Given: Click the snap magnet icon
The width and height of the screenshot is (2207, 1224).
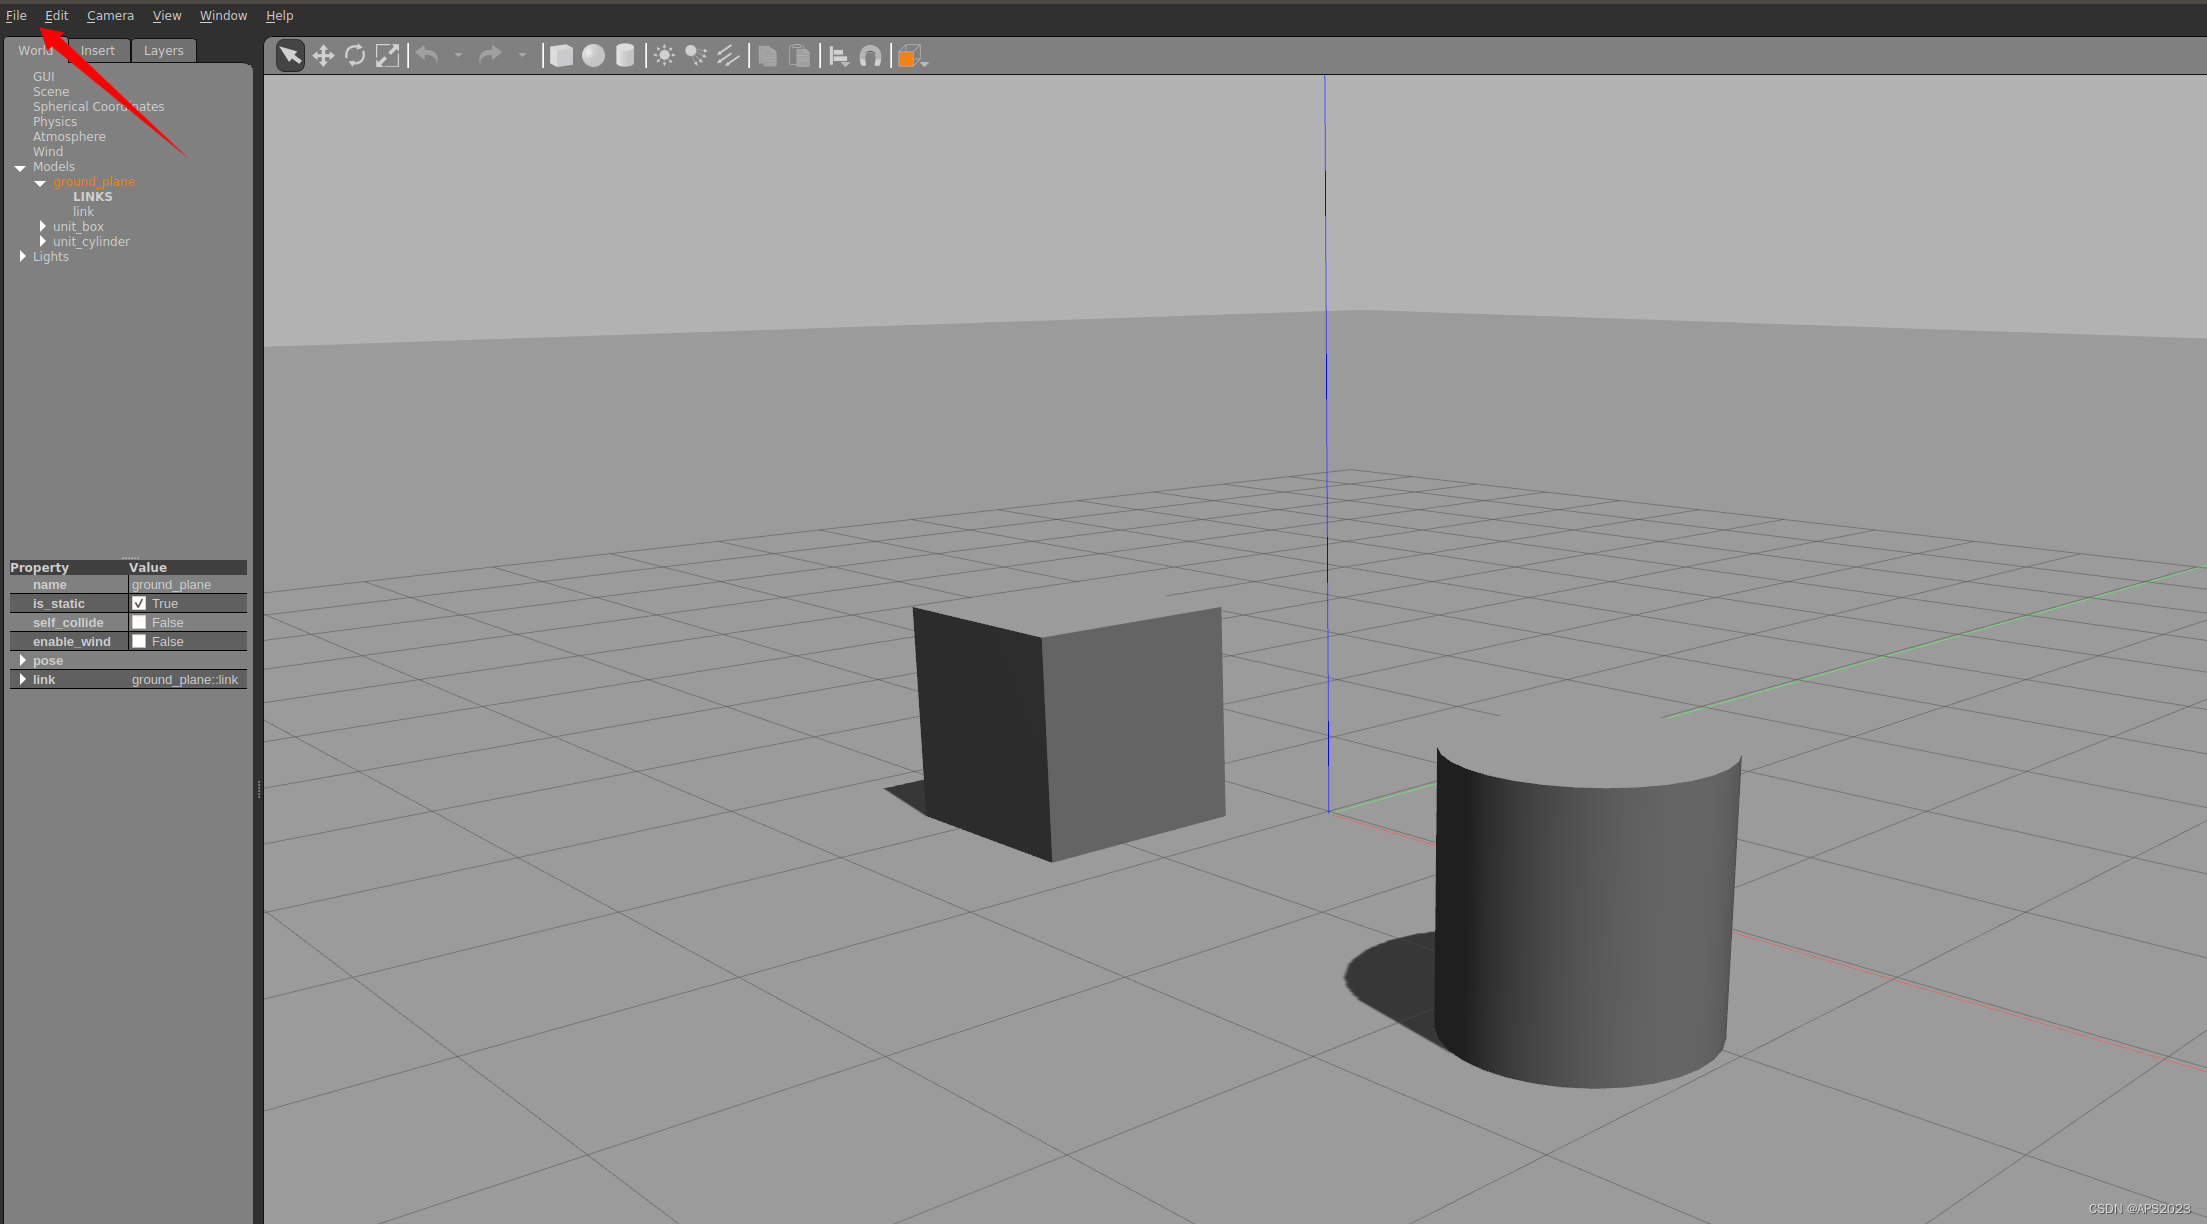Looking at the screenshot, I should click(871, 56).
